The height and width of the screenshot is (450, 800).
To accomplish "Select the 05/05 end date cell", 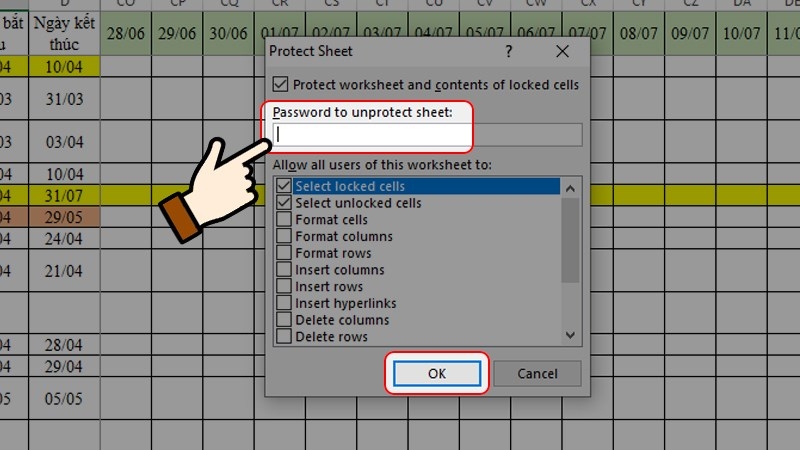I will [x=64, y=398].
